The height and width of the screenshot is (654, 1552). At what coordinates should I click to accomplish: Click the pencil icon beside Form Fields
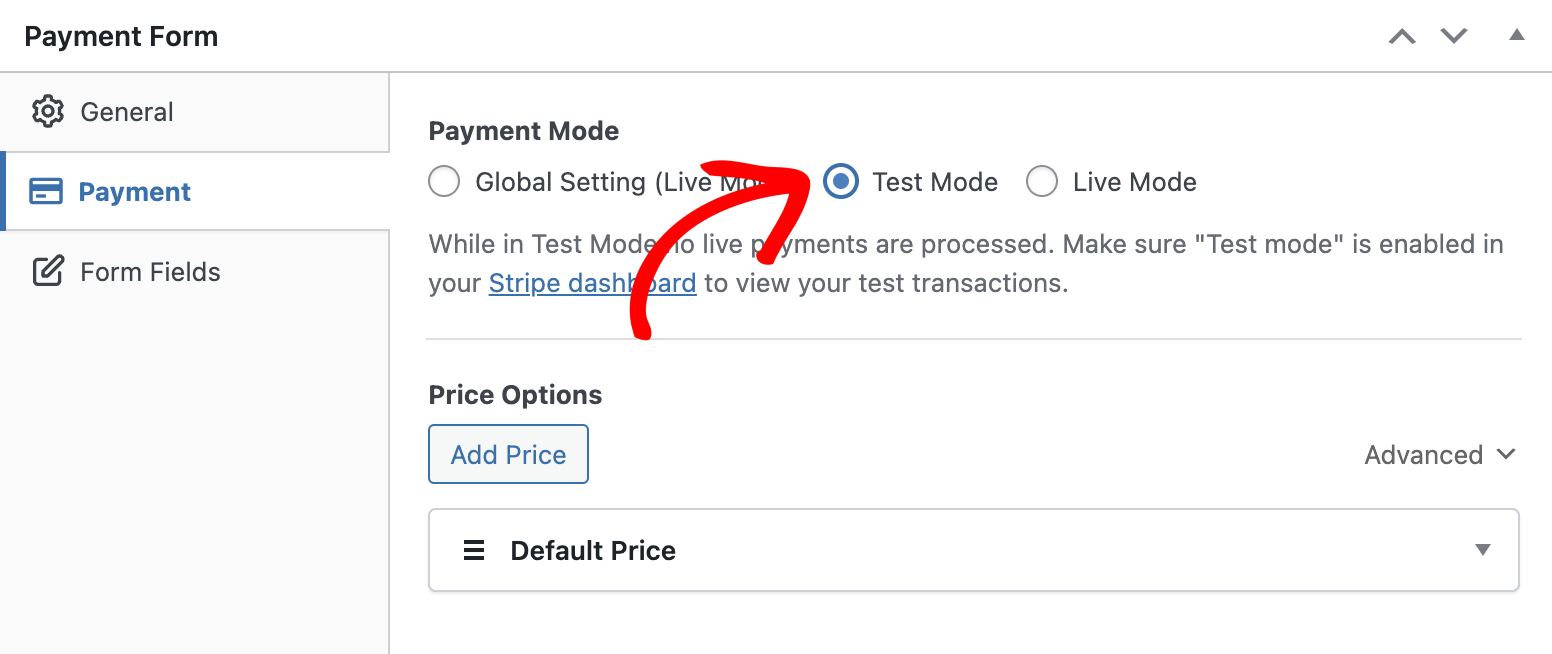pos(47,271)
